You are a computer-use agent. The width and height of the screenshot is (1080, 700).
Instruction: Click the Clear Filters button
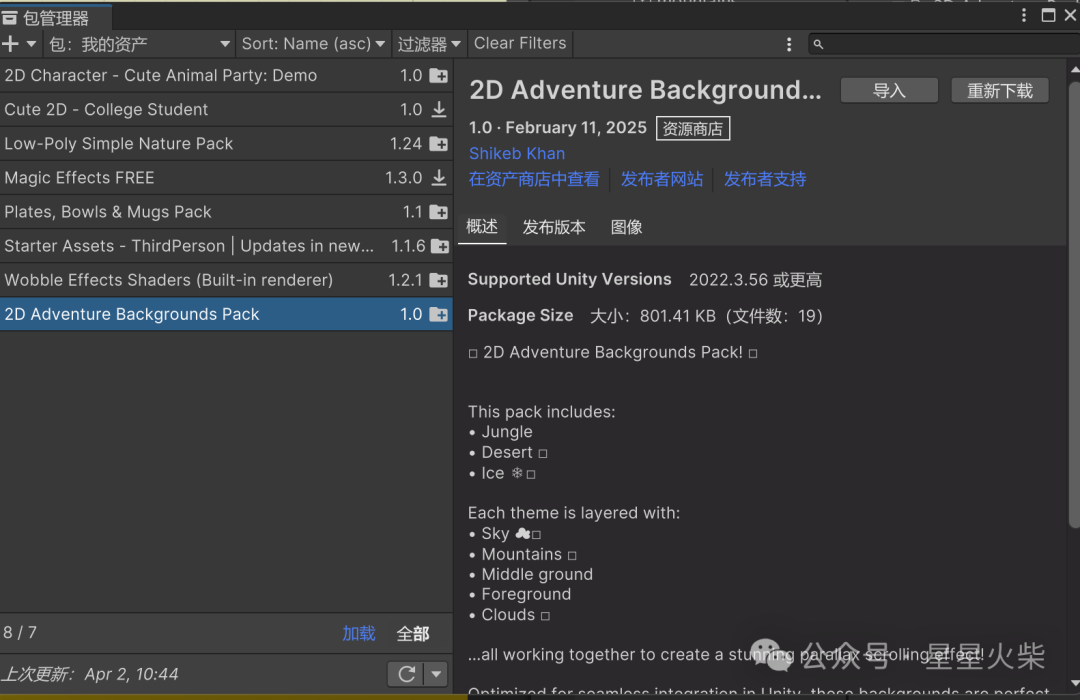click(520, 43)
